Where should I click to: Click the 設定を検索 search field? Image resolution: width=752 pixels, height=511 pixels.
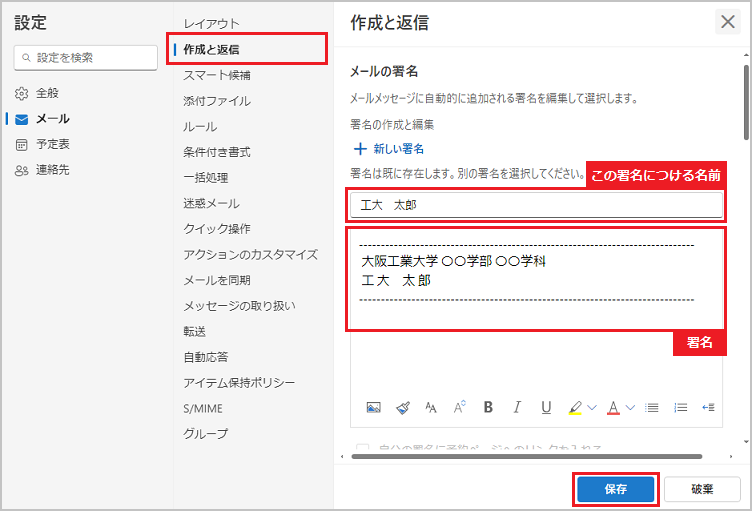pos(86,58)
